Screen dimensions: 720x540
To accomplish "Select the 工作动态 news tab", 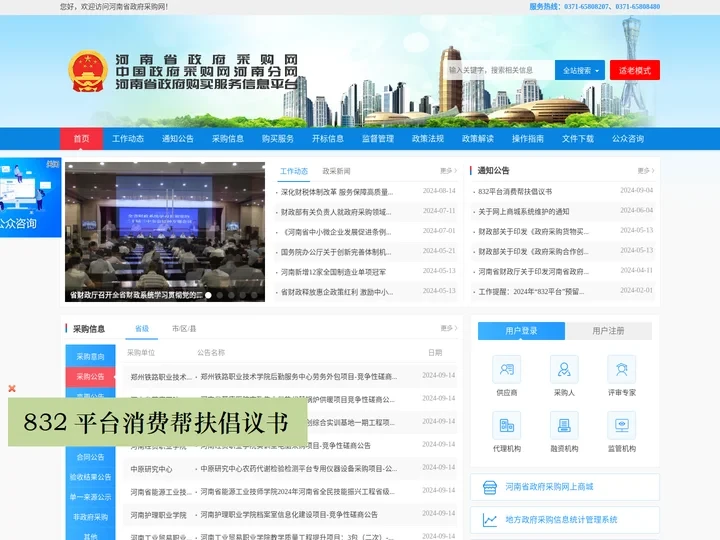I will (x=294, y=171).
